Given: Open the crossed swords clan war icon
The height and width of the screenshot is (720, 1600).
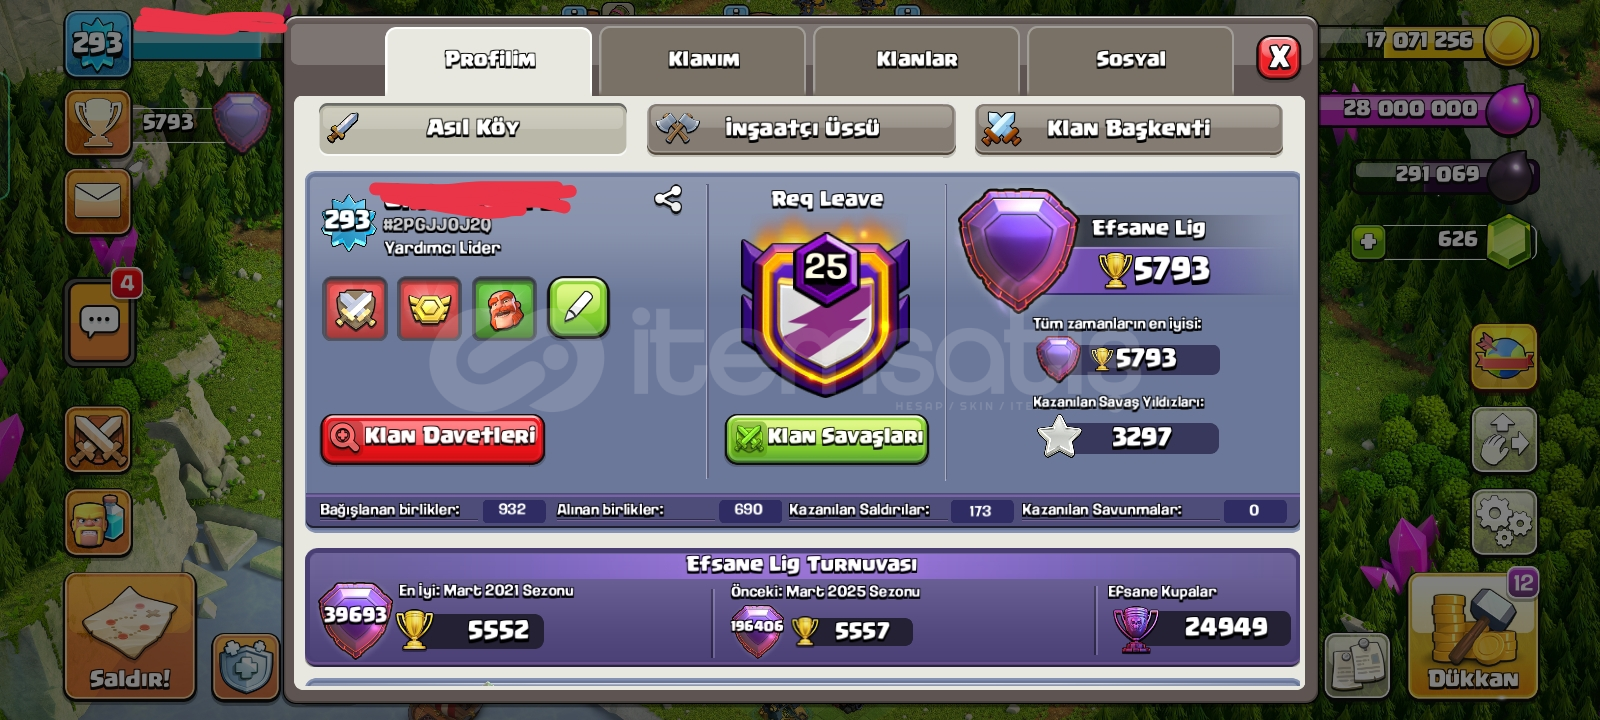Looking at the screenshot, I should coord(98,439).
